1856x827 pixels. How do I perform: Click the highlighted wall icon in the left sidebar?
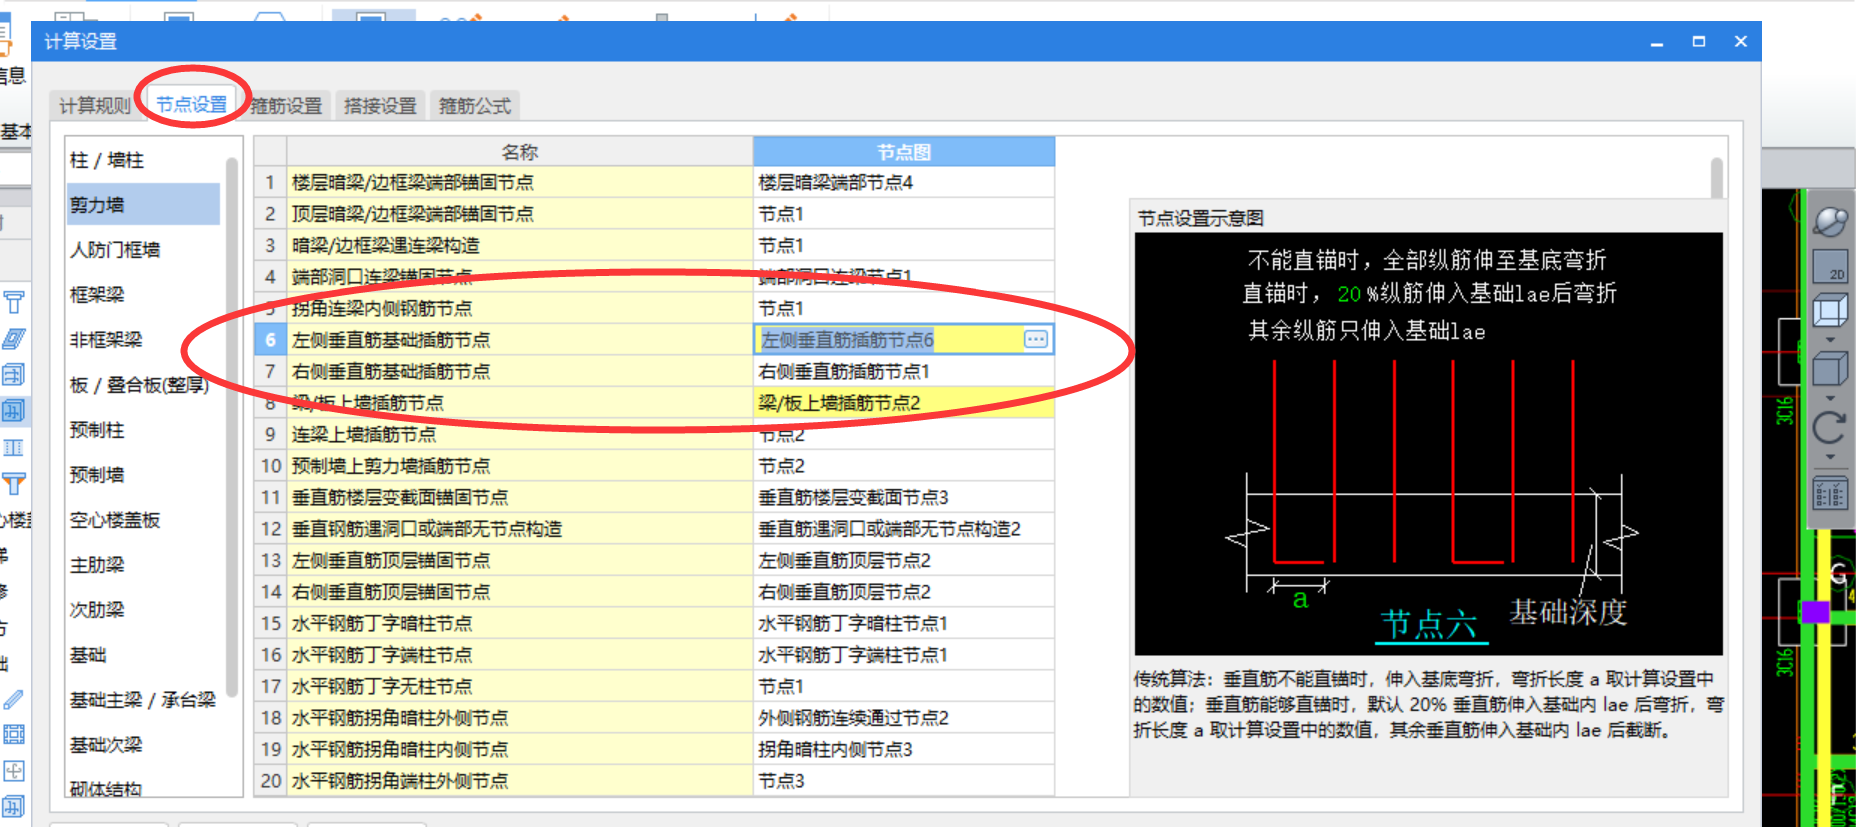coord(14,410)
